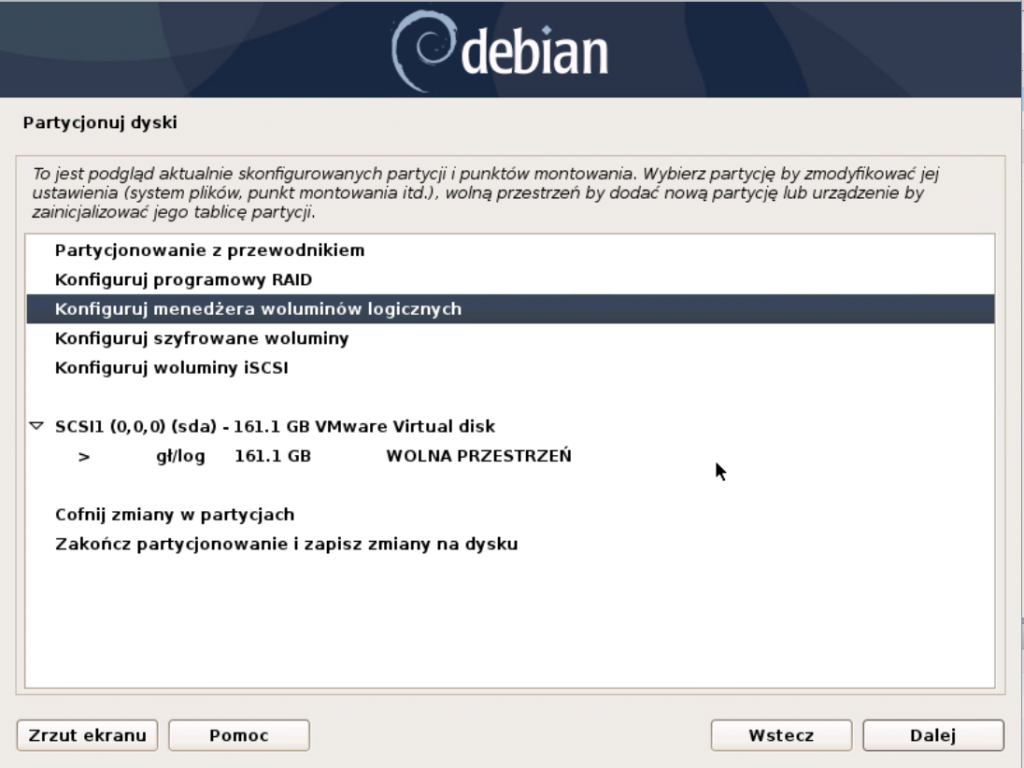Select the WOLNA PRZESTRZEŃ free space label
1024x768 pixels.
[x=478, y=456]
